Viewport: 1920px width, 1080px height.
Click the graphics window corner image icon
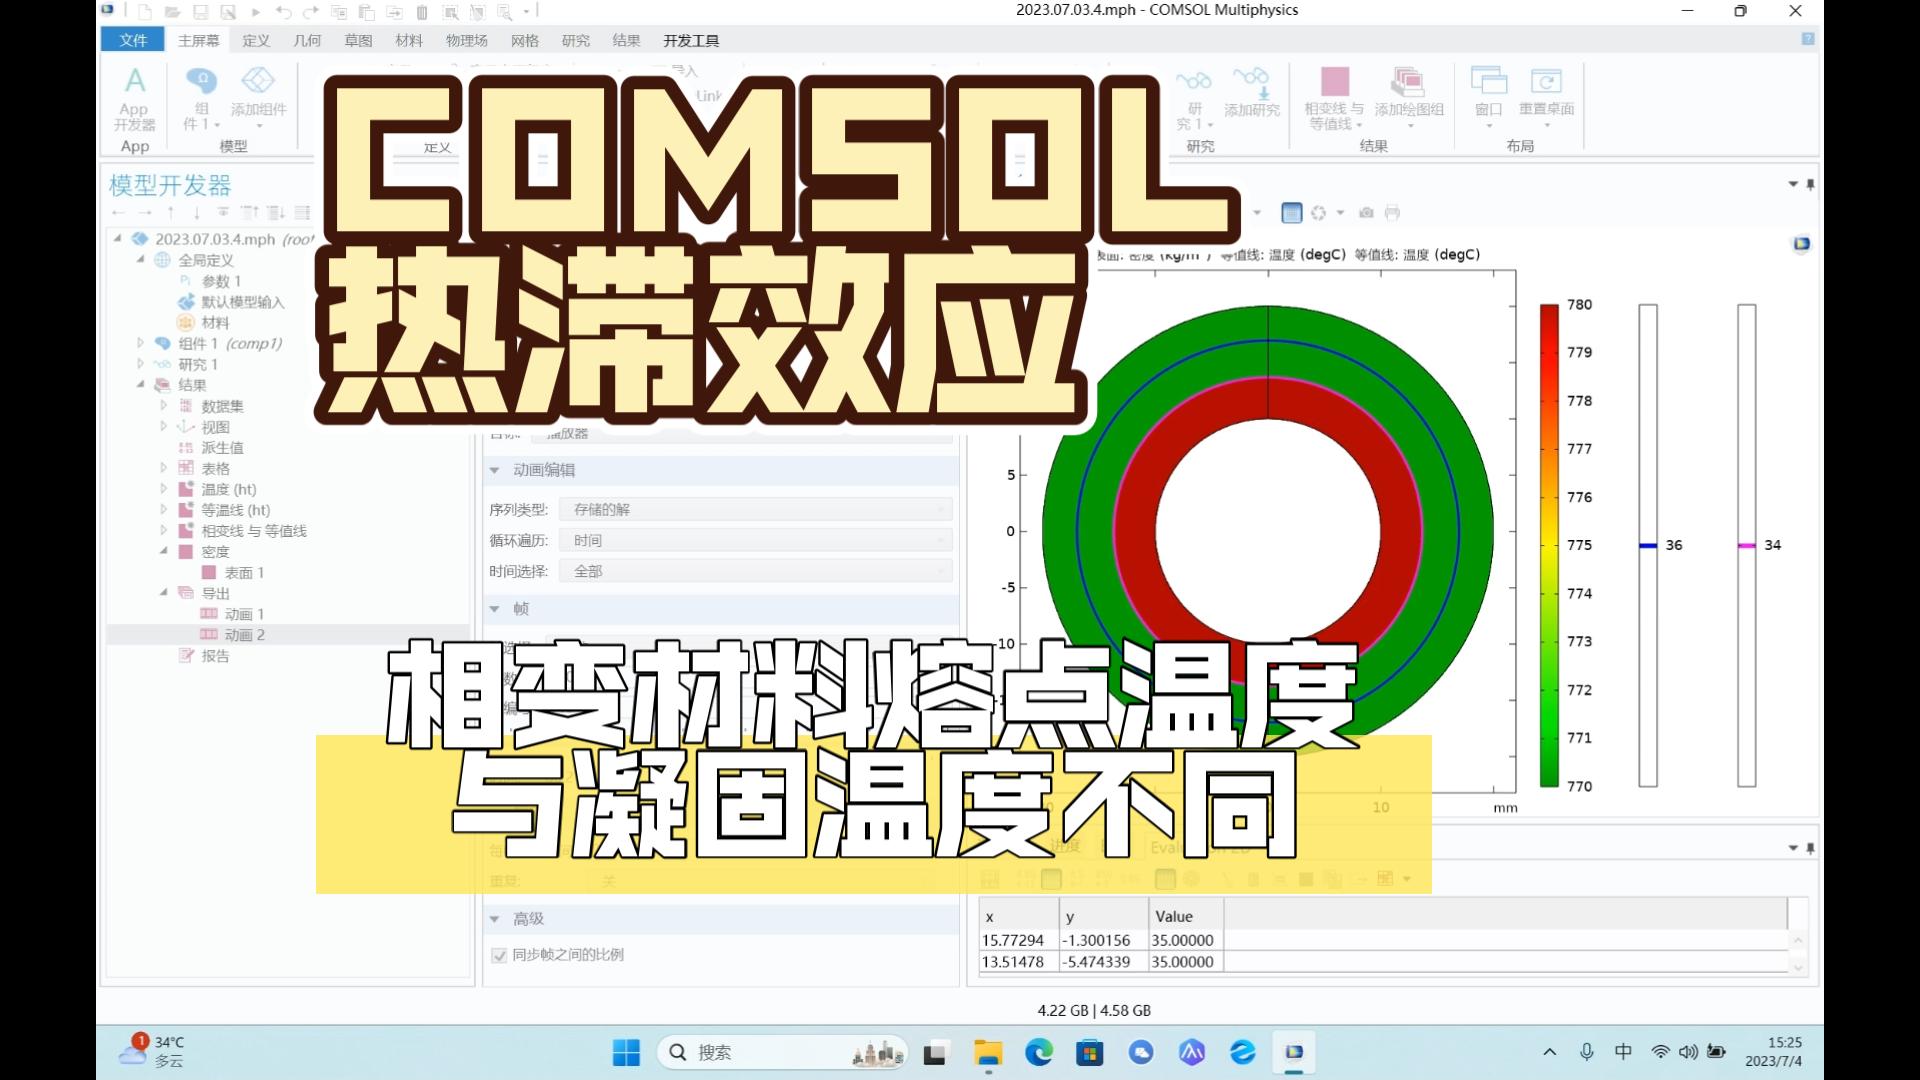point(1801,243)
